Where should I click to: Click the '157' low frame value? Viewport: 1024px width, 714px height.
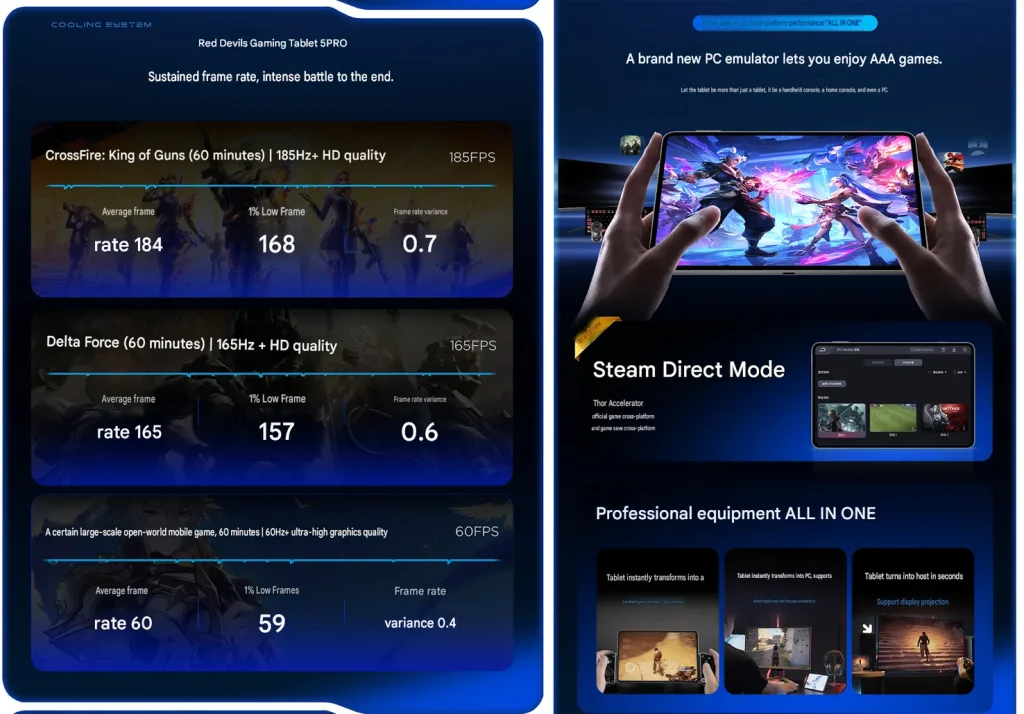276,432
